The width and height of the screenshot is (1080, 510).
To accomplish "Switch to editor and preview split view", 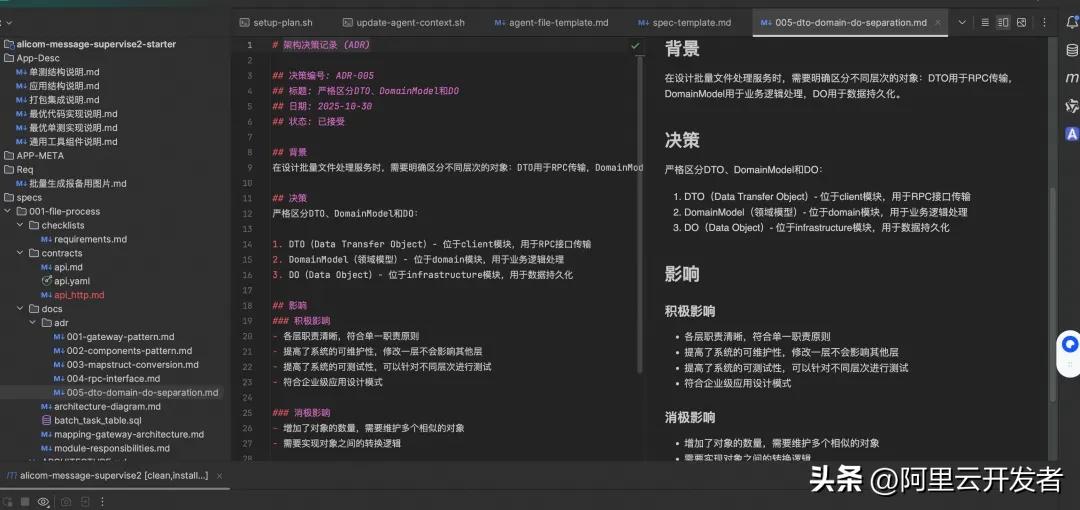I will [1004, 23].
